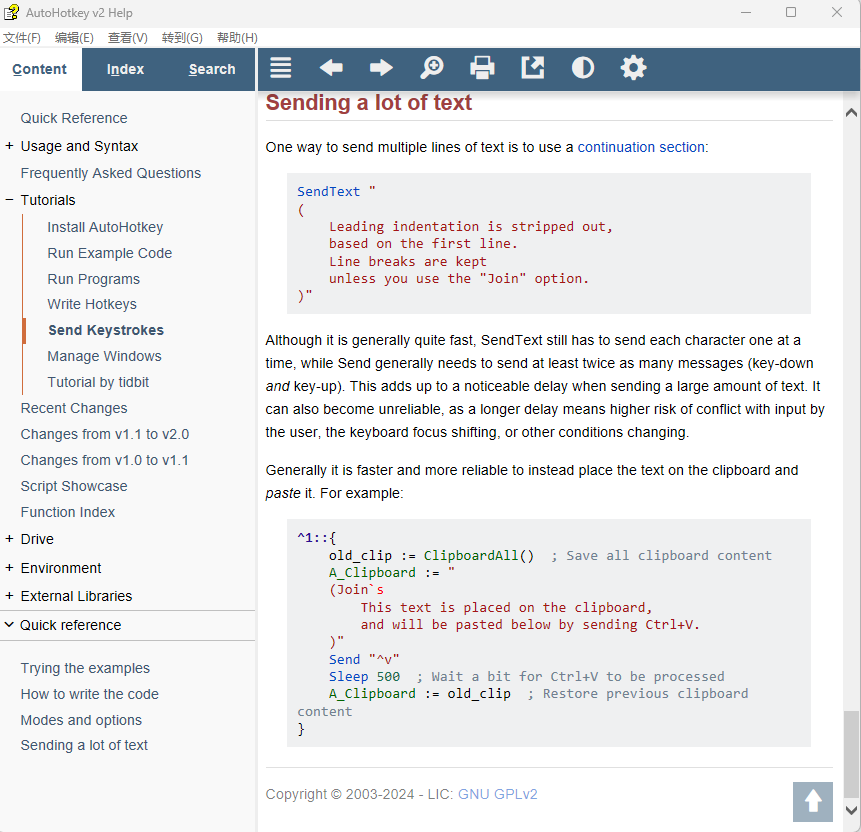Follow the continuation section link
Image resolution: width=861 pixels, height=832 pixels.
click(641, 147)
